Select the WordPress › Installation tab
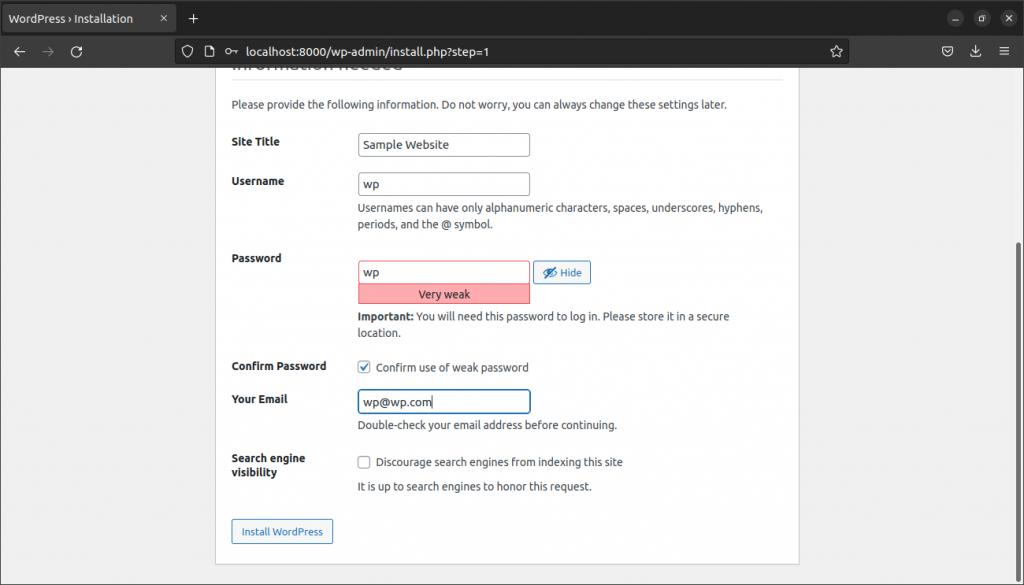The width and height of the screenshot is (1024, 585). point(89,18)
